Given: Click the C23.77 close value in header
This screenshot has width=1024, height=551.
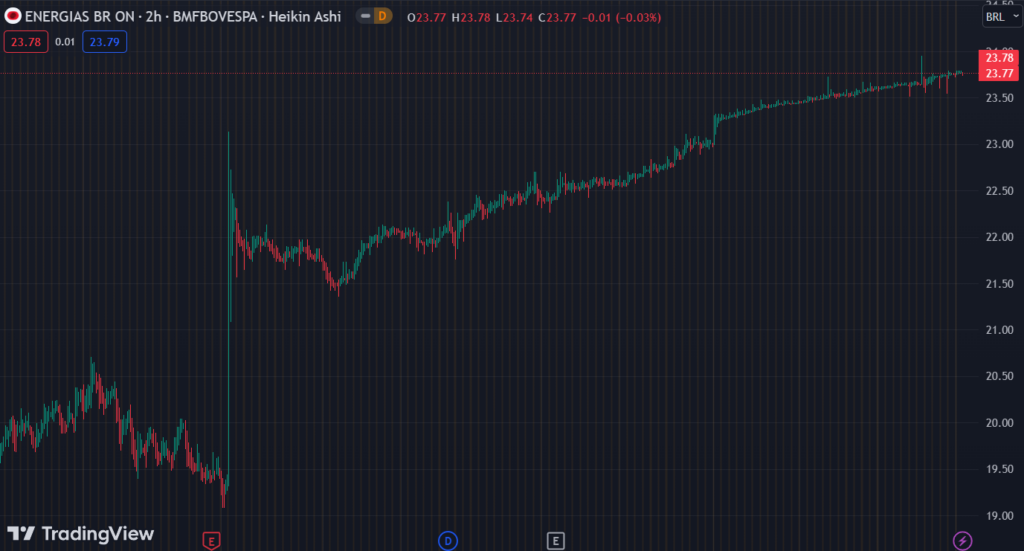Looking at the screenshot, I should tap(557, 18).
